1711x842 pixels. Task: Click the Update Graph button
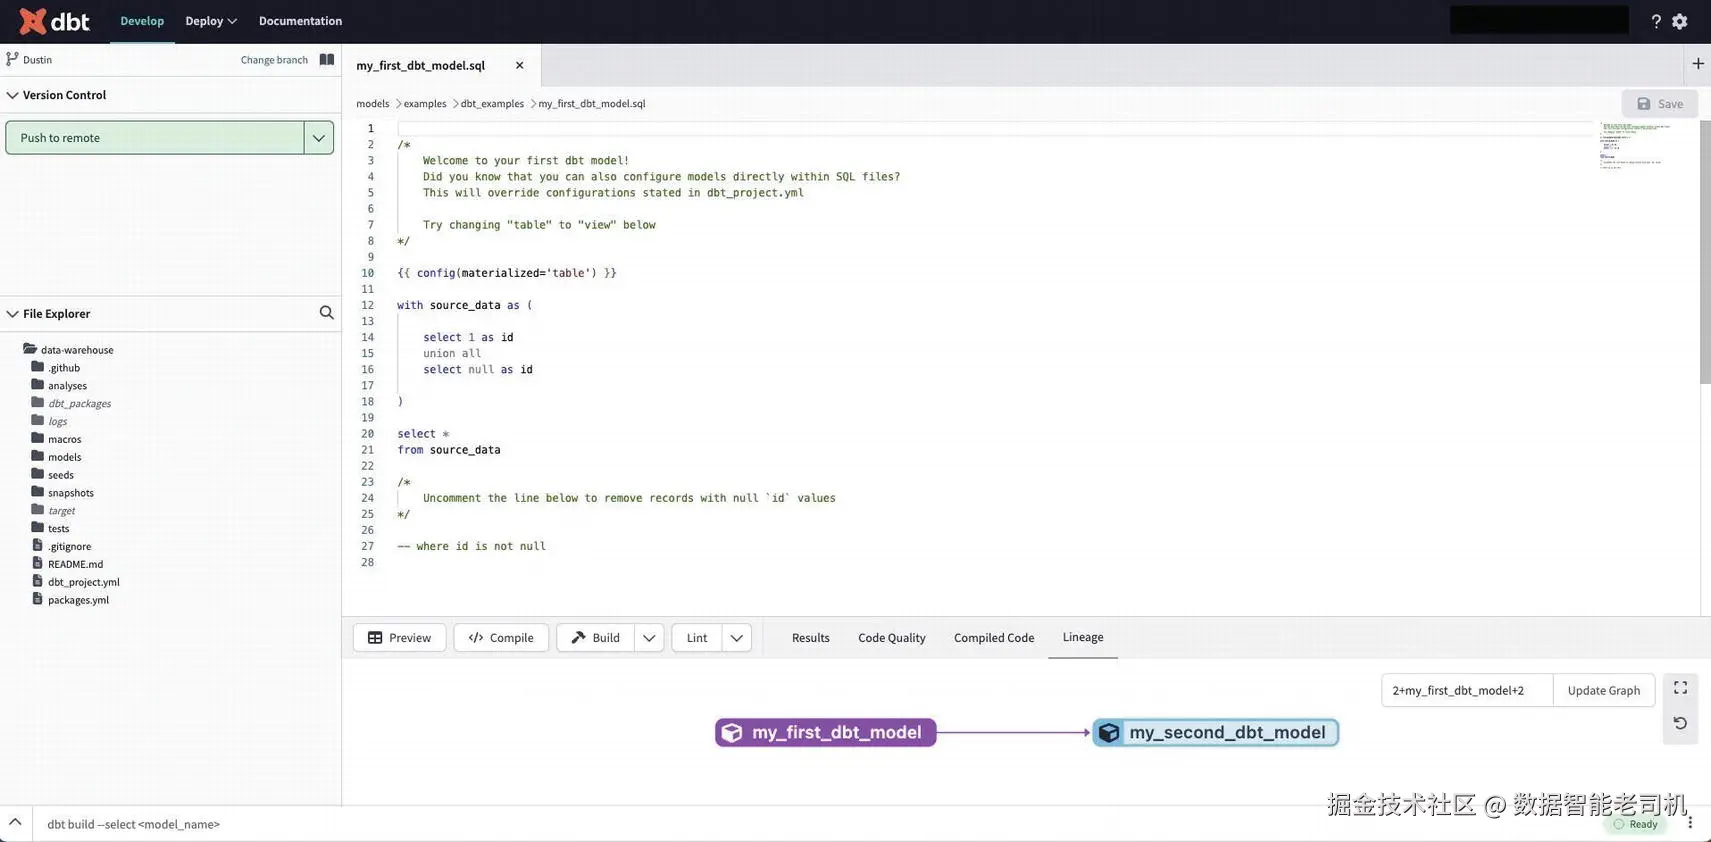1604,690
